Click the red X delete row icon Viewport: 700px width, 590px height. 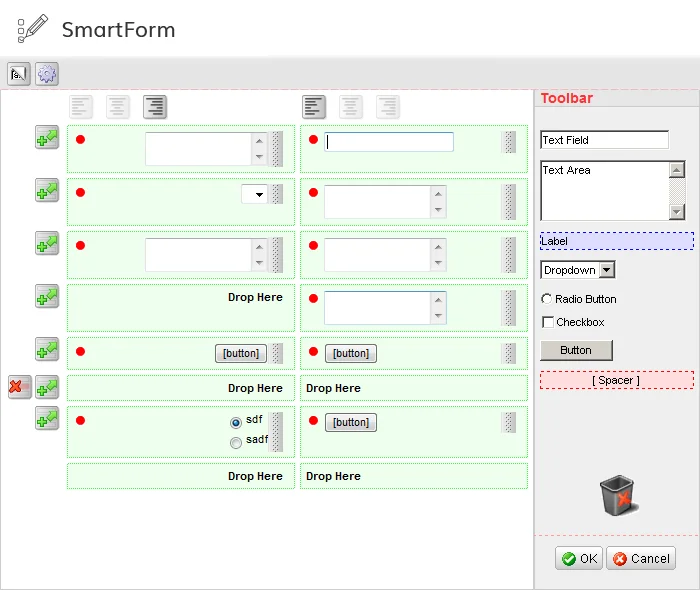(x=19, y=387)
